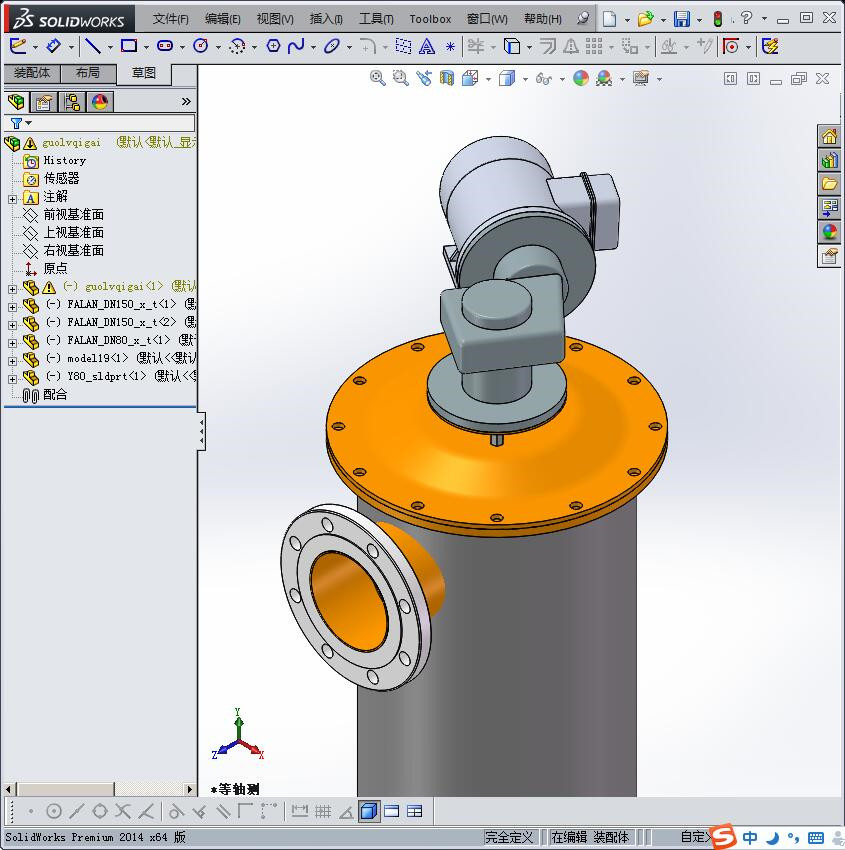The width and height of the screenshot is (845, 850).
Task: Open the DisplayManager tab icon
Action: (100, 102)
